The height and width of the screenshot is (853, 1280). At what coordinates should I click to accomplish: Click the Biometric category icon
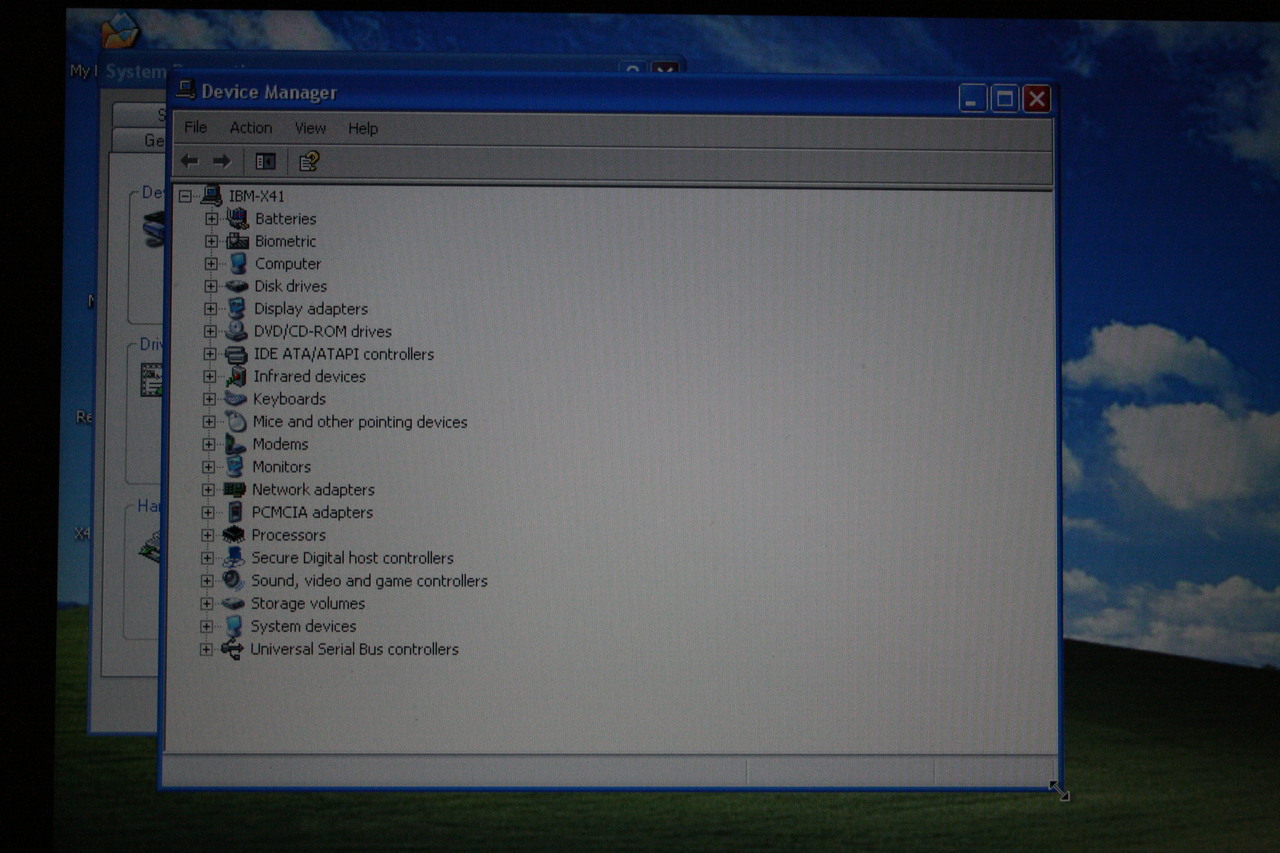[x=238, y=241]
